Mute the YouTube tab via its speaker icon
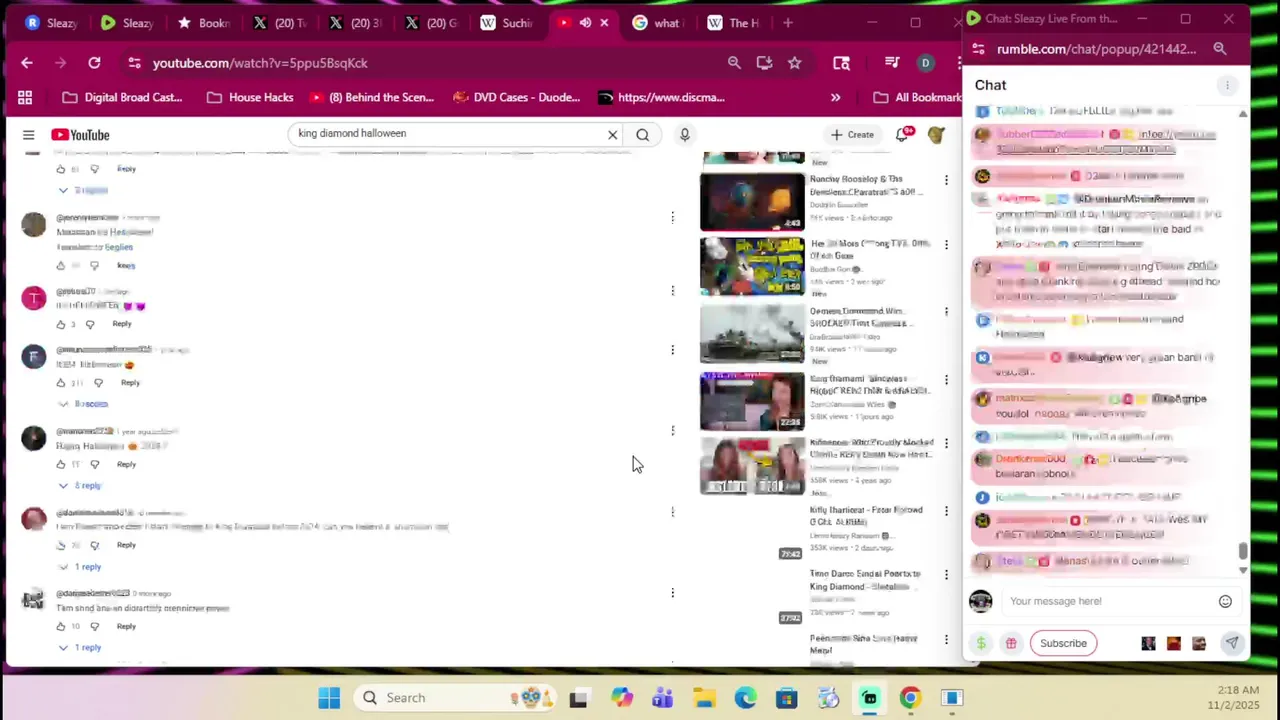 pyautogui.click(x=585, y=22)
